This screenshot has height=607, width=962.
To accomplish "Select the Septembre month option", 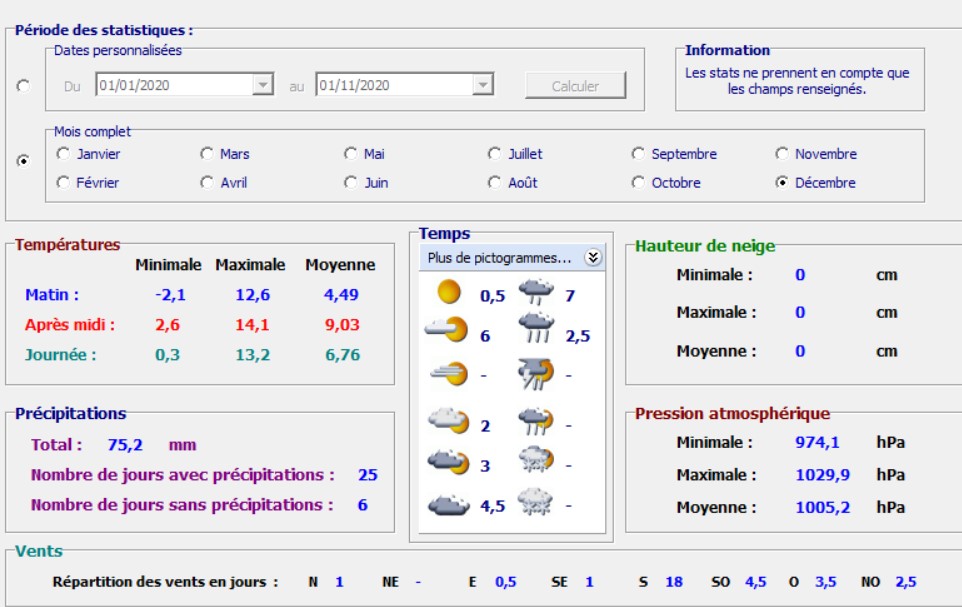I will pyautogui.click(x=639, y=154).
